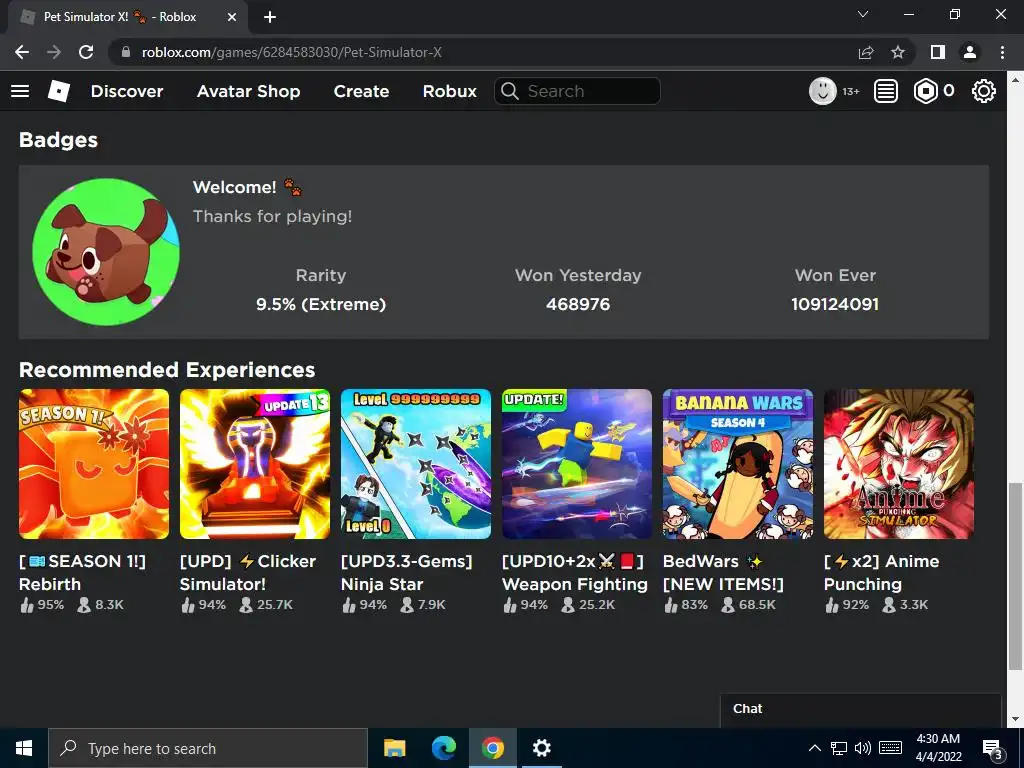Viewport: 1024px width, 768px height.
Task: Click the taskbar Type here to search box
Action: tap(208, 748)
